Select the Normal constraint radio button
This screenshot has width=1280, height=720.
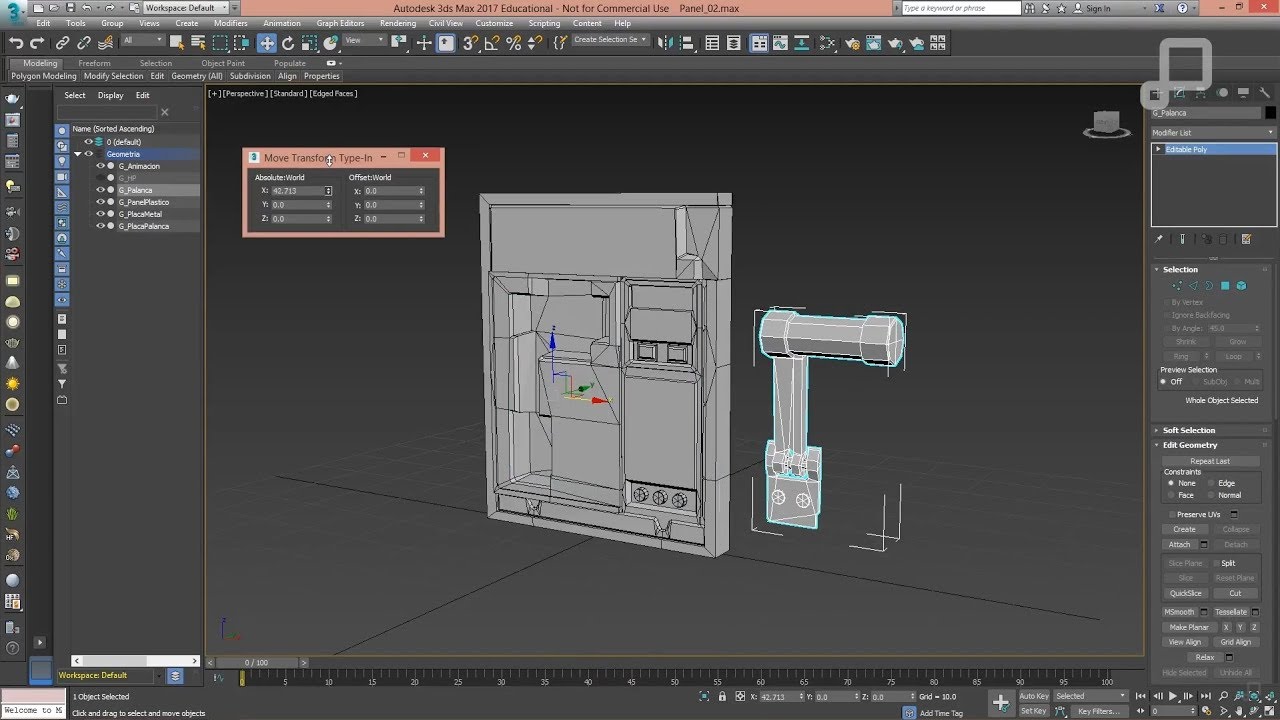(x=1212, y=495)
